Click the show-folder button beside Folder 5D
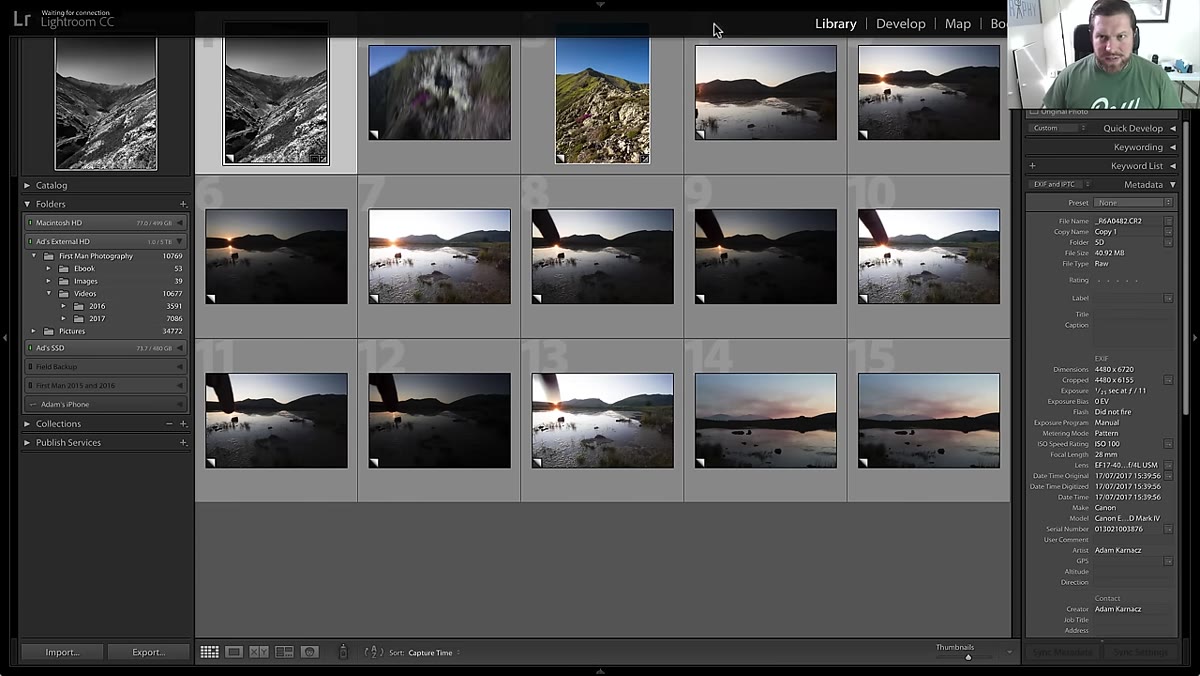Screen dimensions: 1200x676 click(x=1168, y=242)
